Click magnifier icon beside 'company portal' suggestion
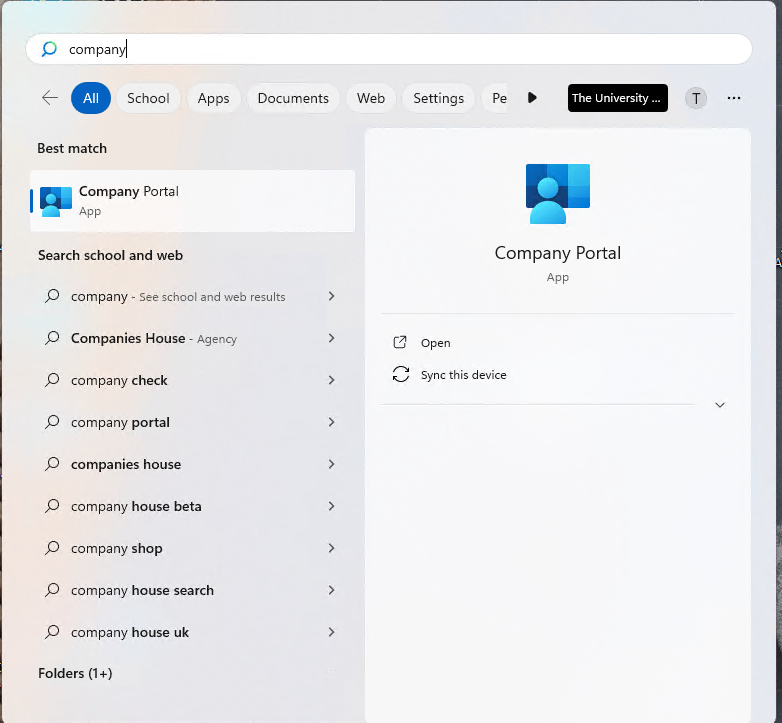Screen dimensions: 782x723 52,422
